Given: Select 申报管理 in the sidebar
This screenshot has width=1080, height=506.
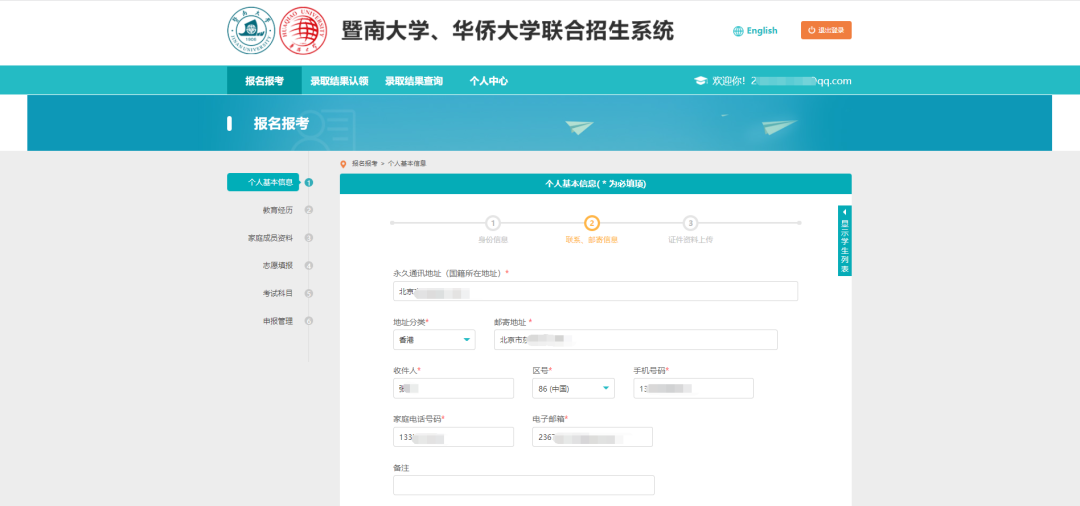Looking at the screenshot, I should (278, 321).
